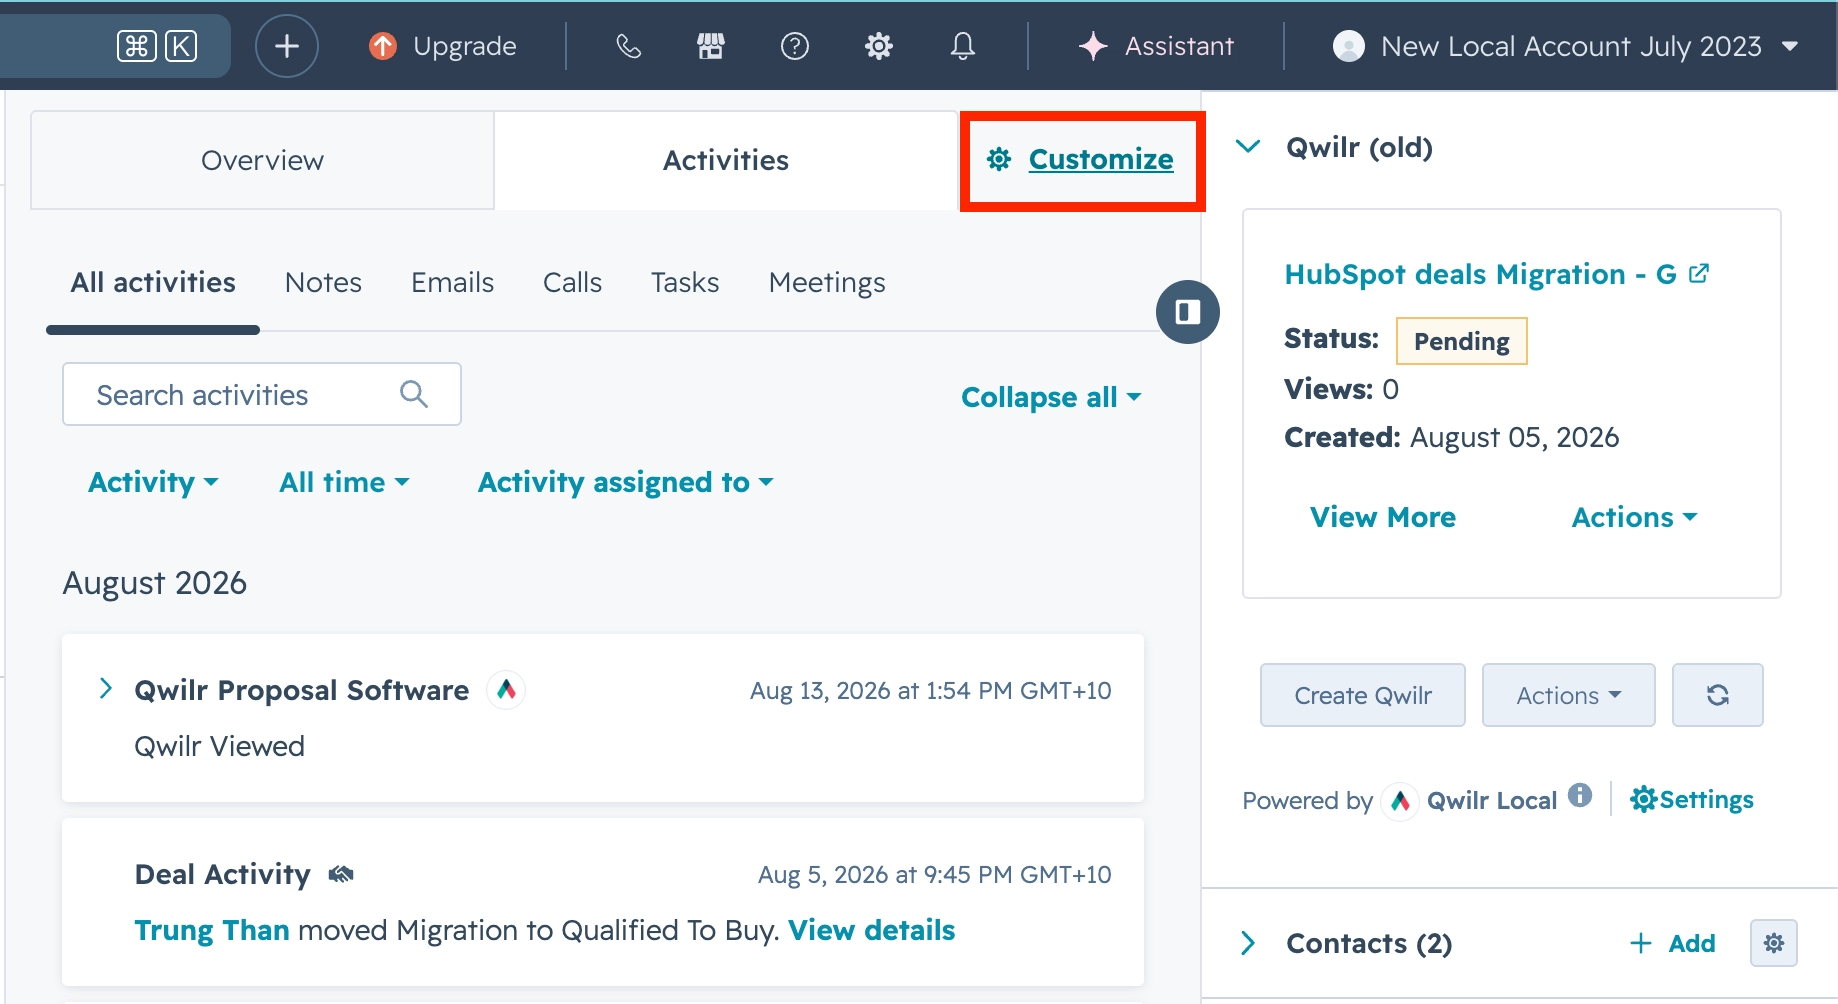Select the Tasks tab
1838x1004 pixels.
[x=685, y=283]
